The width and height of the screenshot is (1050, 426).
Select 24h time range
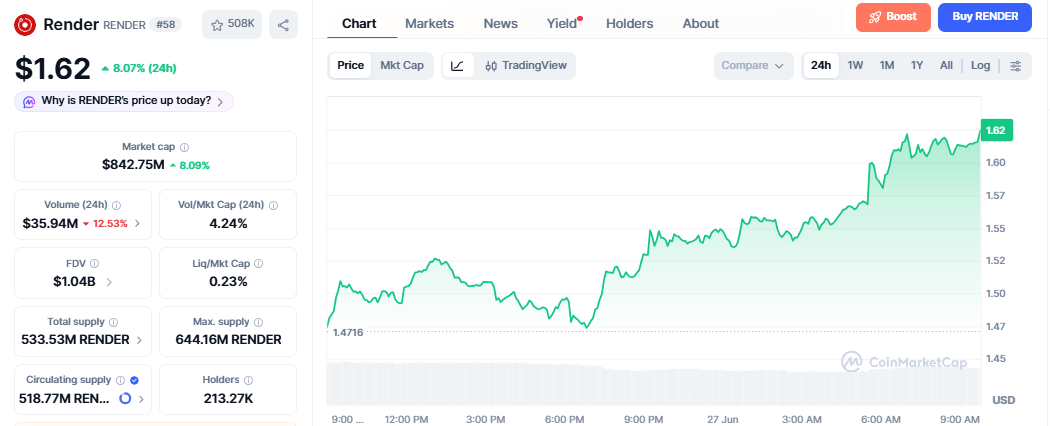point(821,66)
